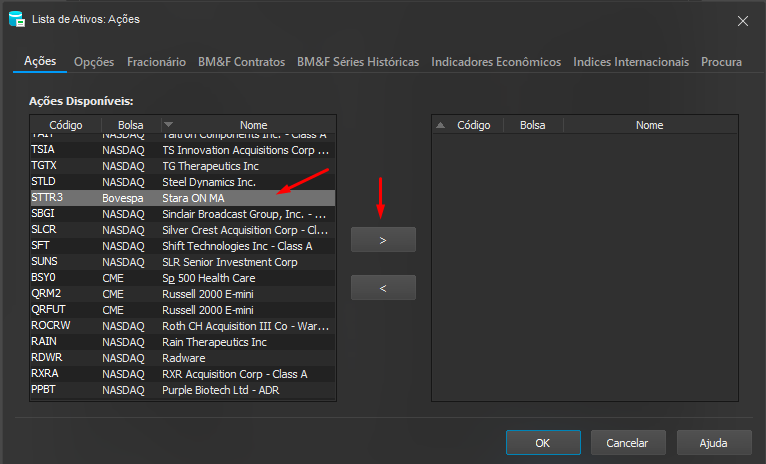Select SLR Senior Investment Corp row
The width and height of the screenshot is (766, 464).
pos(183,262)
